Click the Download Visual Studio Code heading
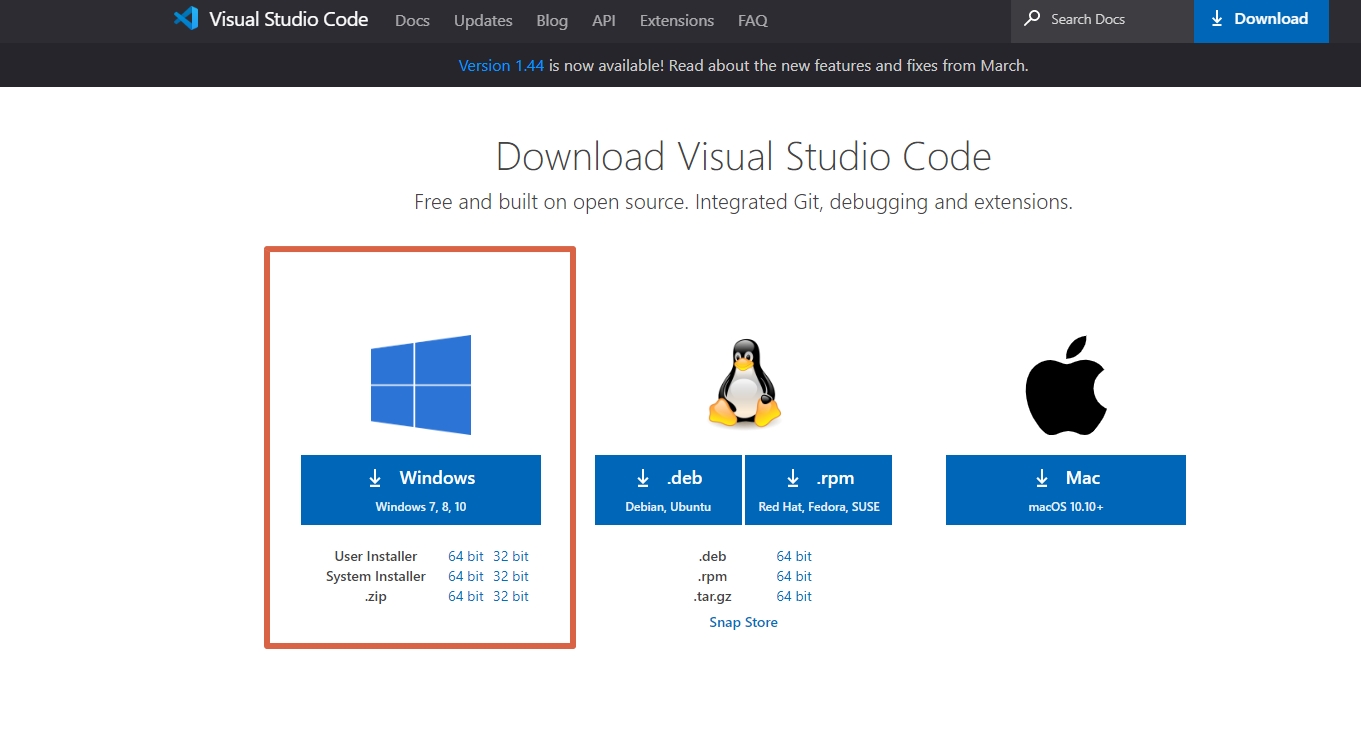 743,157
